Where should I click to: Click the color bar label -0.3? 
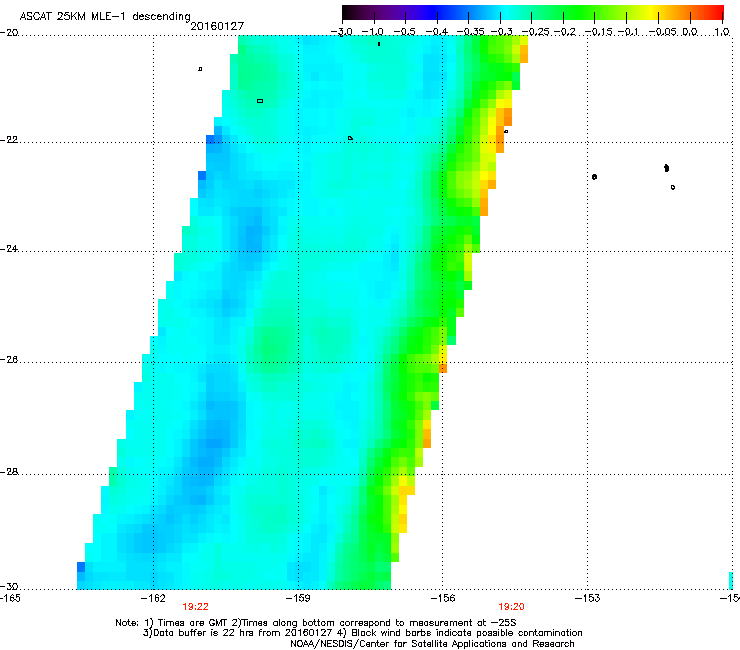(x=501, y=32)
